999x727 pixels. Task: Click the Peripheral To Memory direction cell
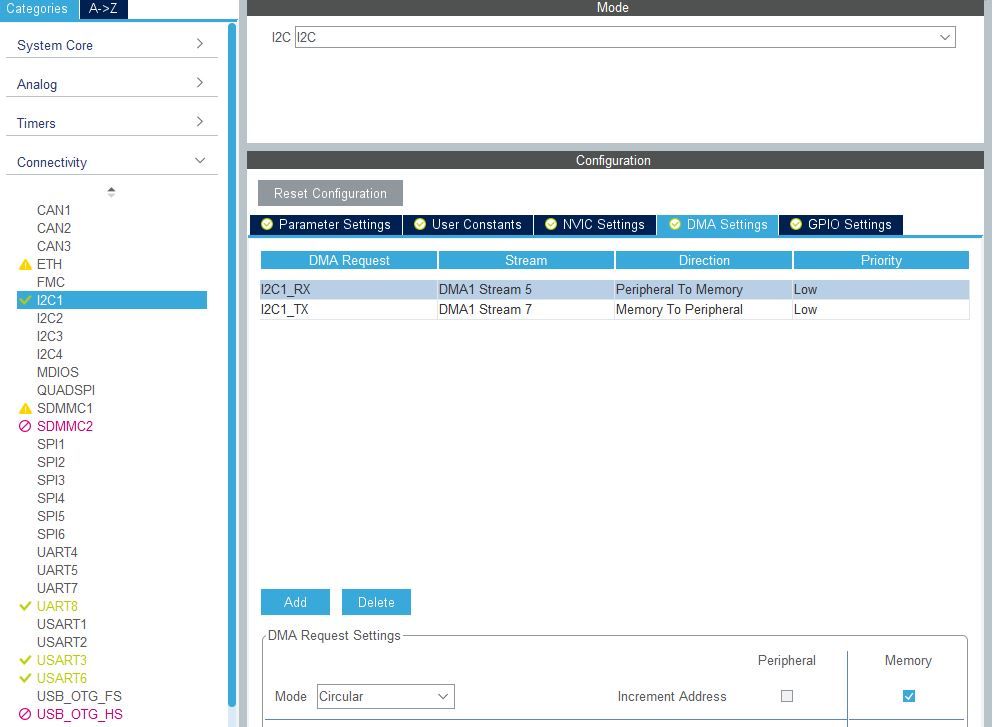(x=704, y=289)
